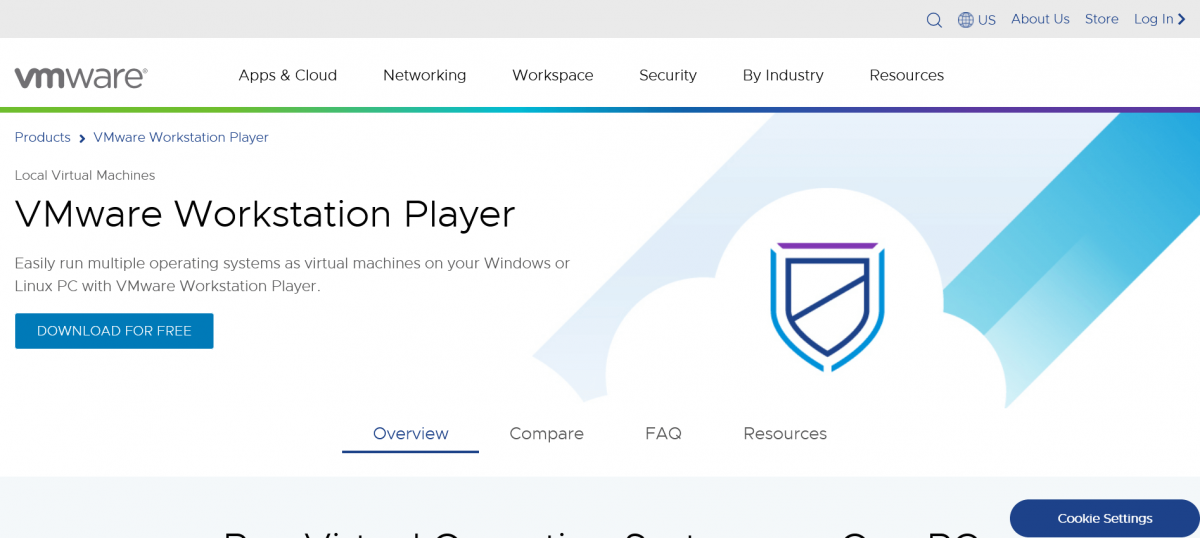Switch to the Resources page tab
Viewport: 1200px width, 538px height.
click(x=785, y=434)
